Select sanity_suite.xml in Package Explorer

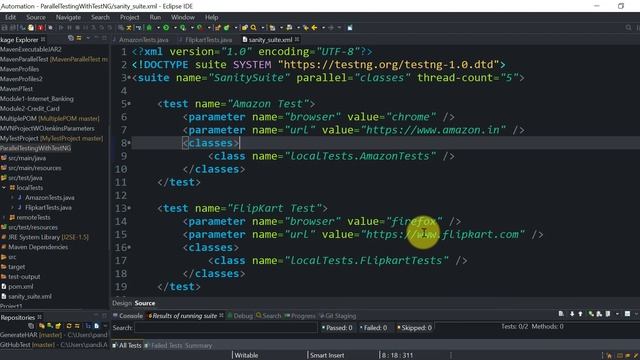(30, 296)
